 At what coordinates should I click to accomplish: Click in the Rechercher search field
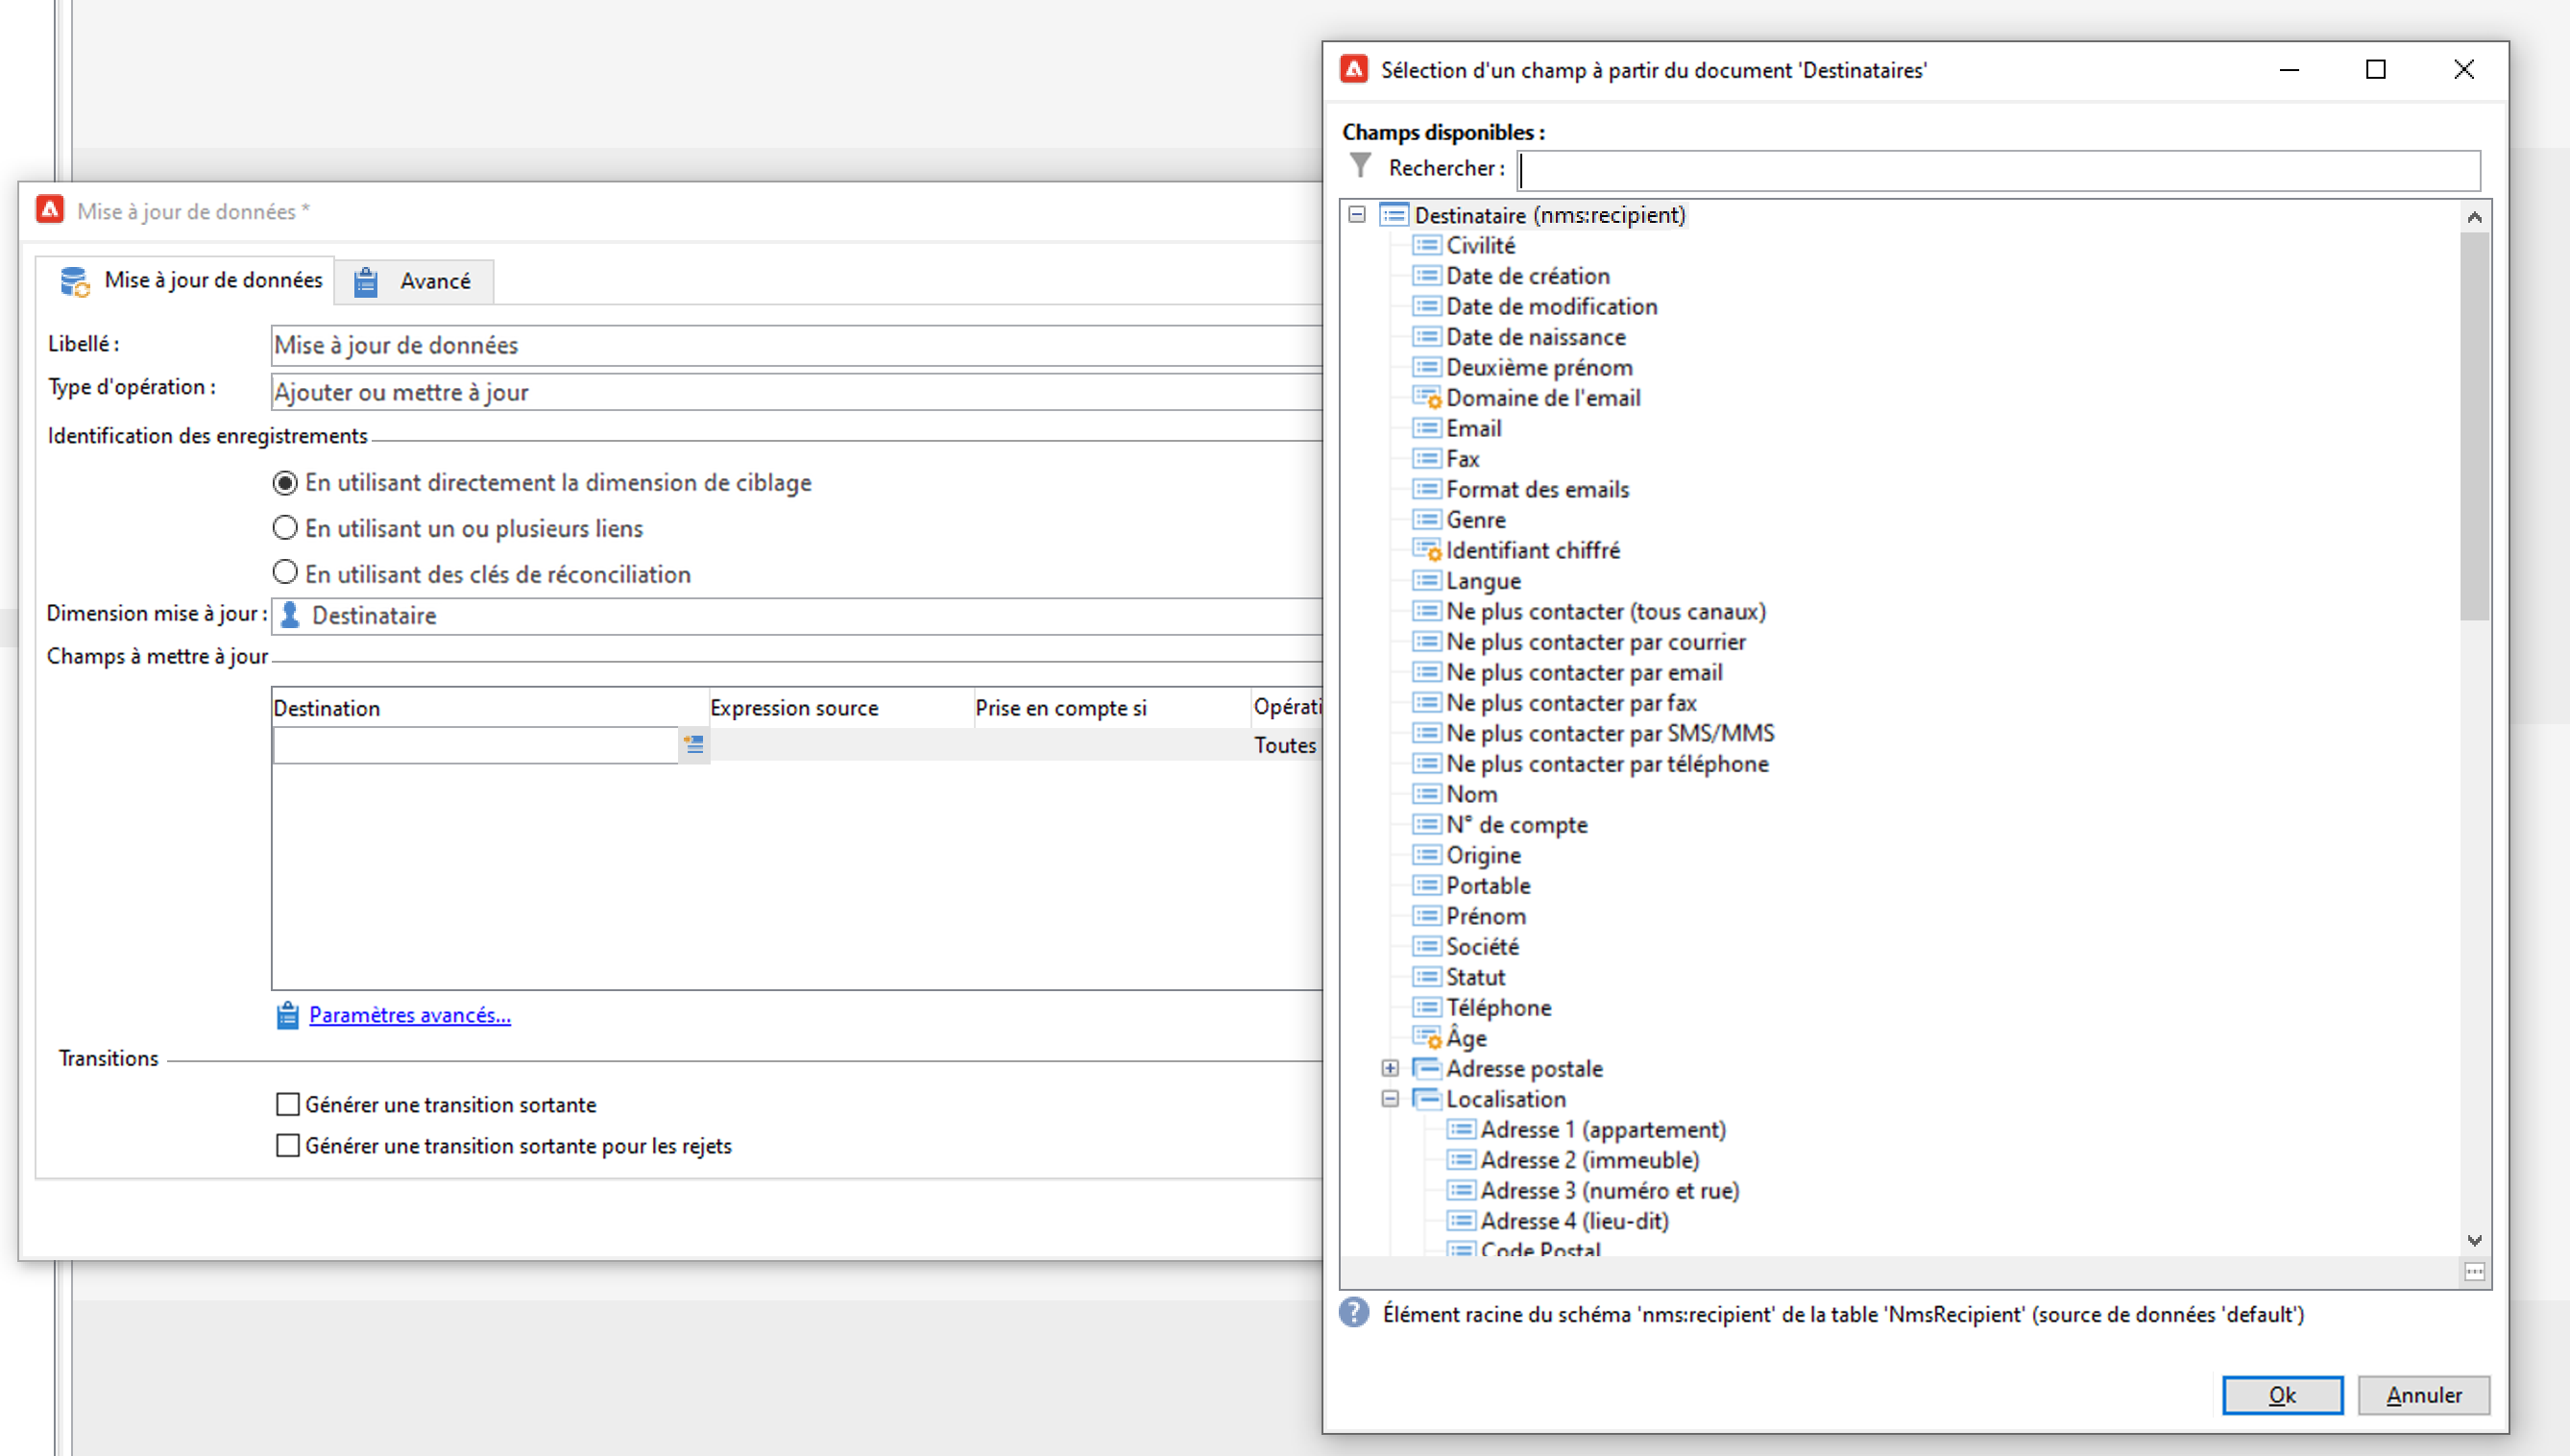point(1998,170)
